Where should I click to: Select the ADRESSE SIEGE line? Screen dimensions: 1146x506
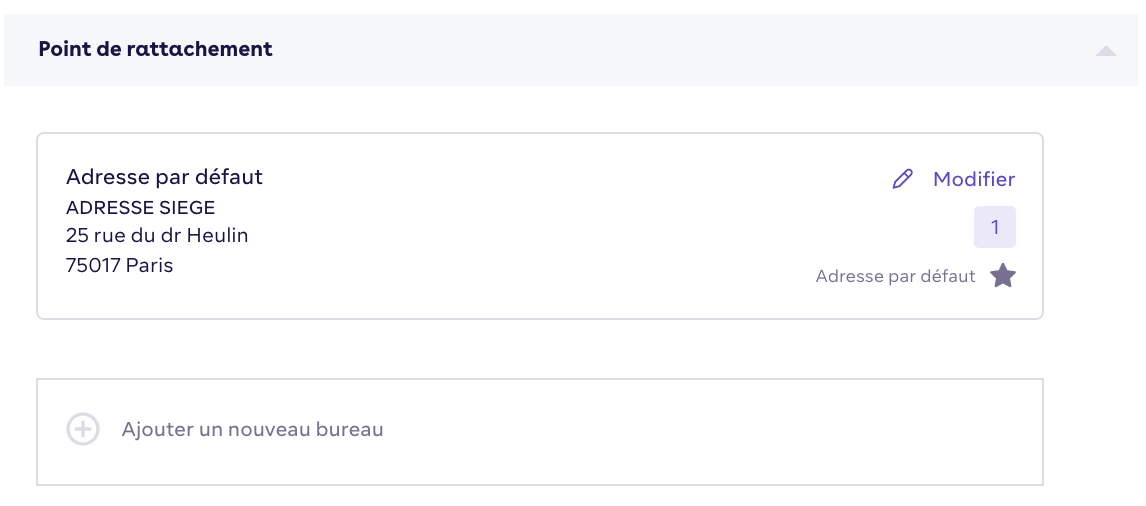point(140,208)
